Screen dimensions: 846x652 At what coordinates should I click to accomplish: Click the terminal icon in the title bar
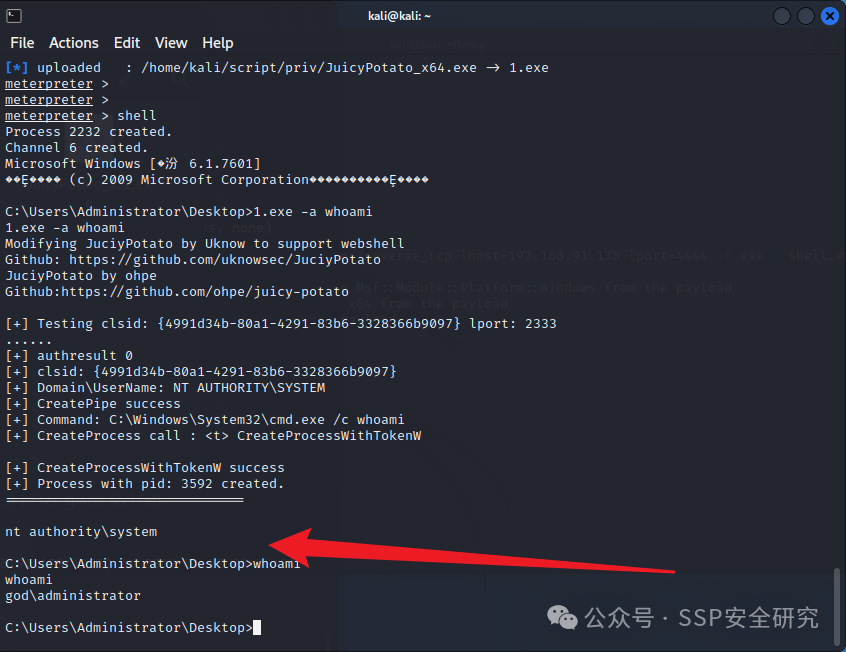(14, 16)
